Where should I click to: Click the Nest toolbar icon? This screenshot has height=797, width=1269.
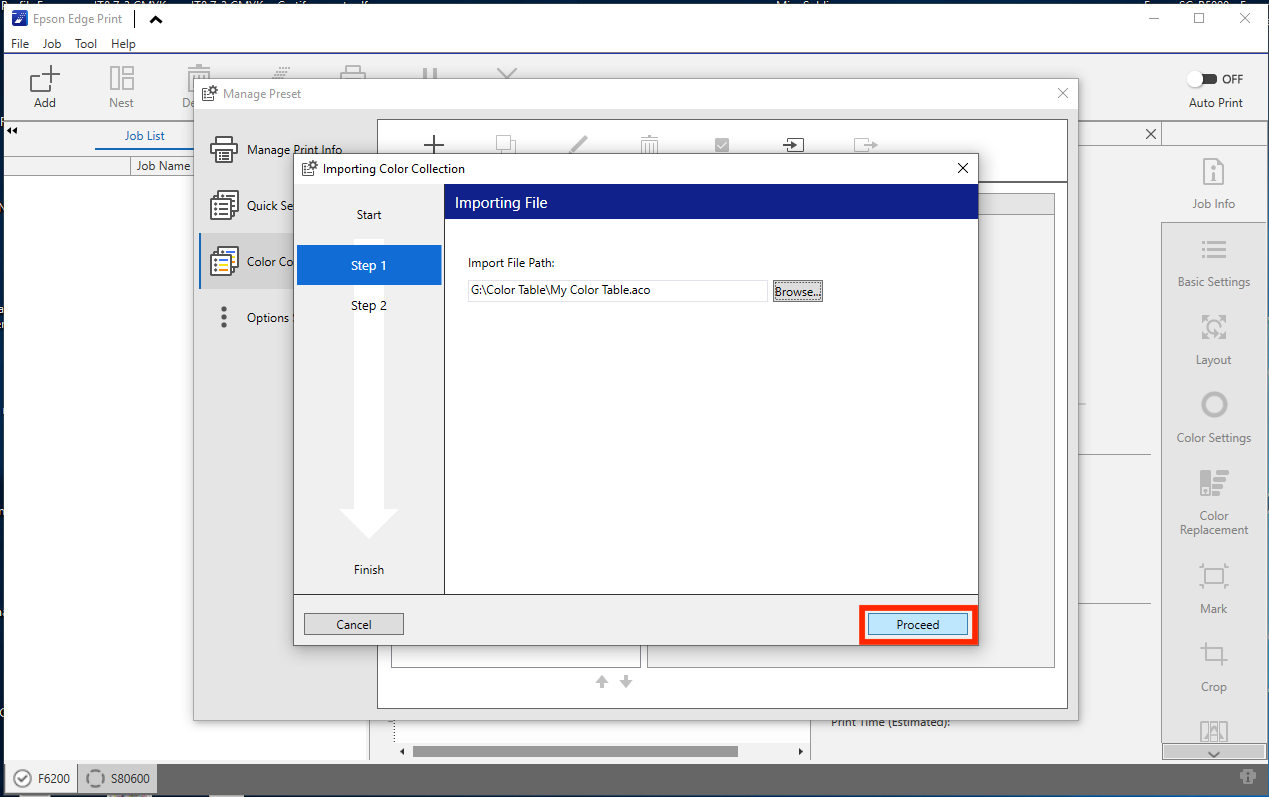click(x=121, y=88)
